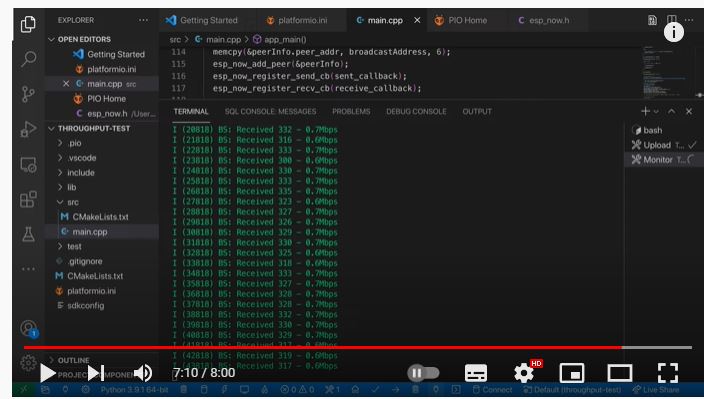Open main.cpp in the src folder tree
Image resolution: width=704 pixels, height=399 pixels.
click(102, 232)
